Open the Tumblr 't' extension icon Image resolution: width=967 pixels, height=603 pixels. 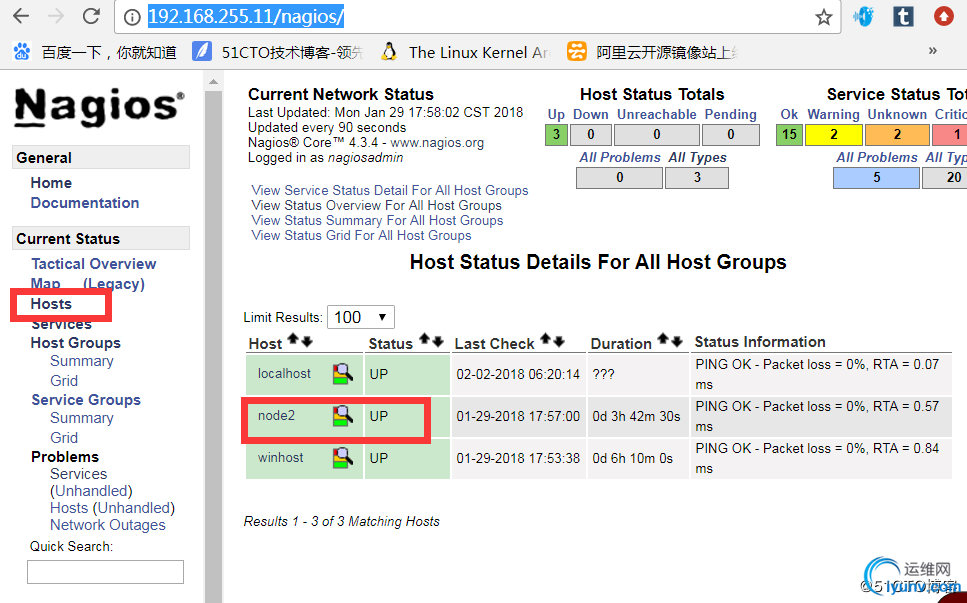point(903,17)
